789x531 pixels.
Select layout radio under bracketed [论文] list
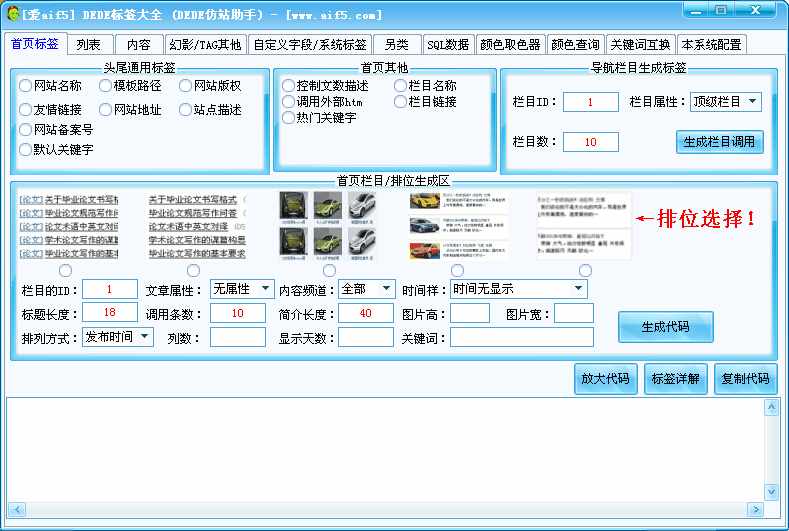(x=65, y=270)
